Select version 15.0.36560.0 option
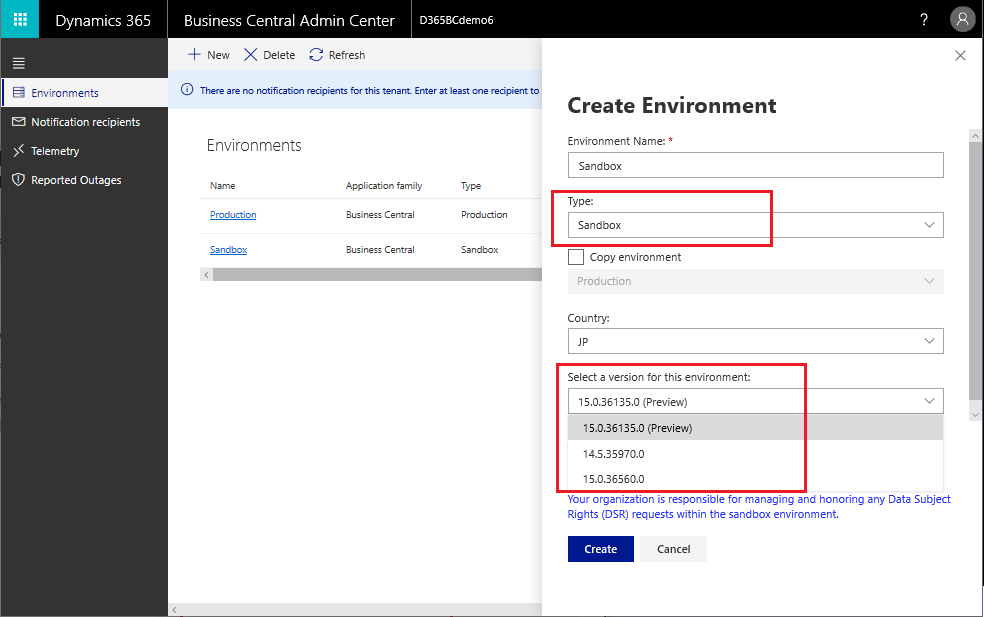This screenshot has width=984, height=617. click(756, 479)
